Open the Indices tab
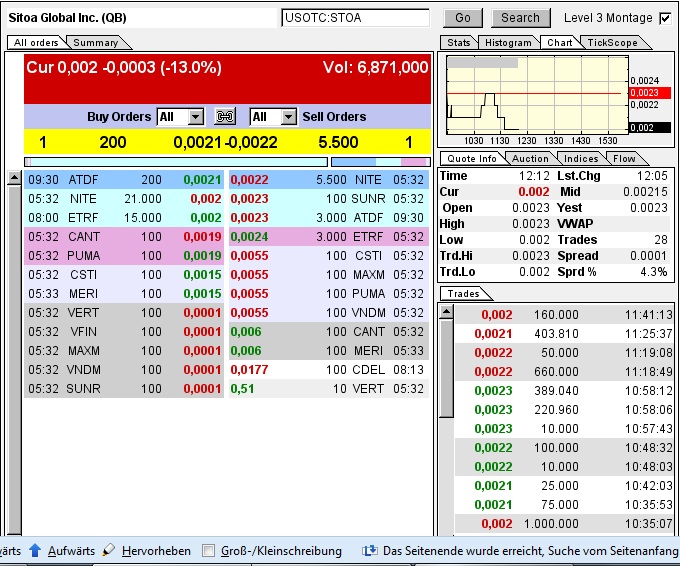Image resolution: width=680 pixels, height=566 pixels. click(581, 159)
